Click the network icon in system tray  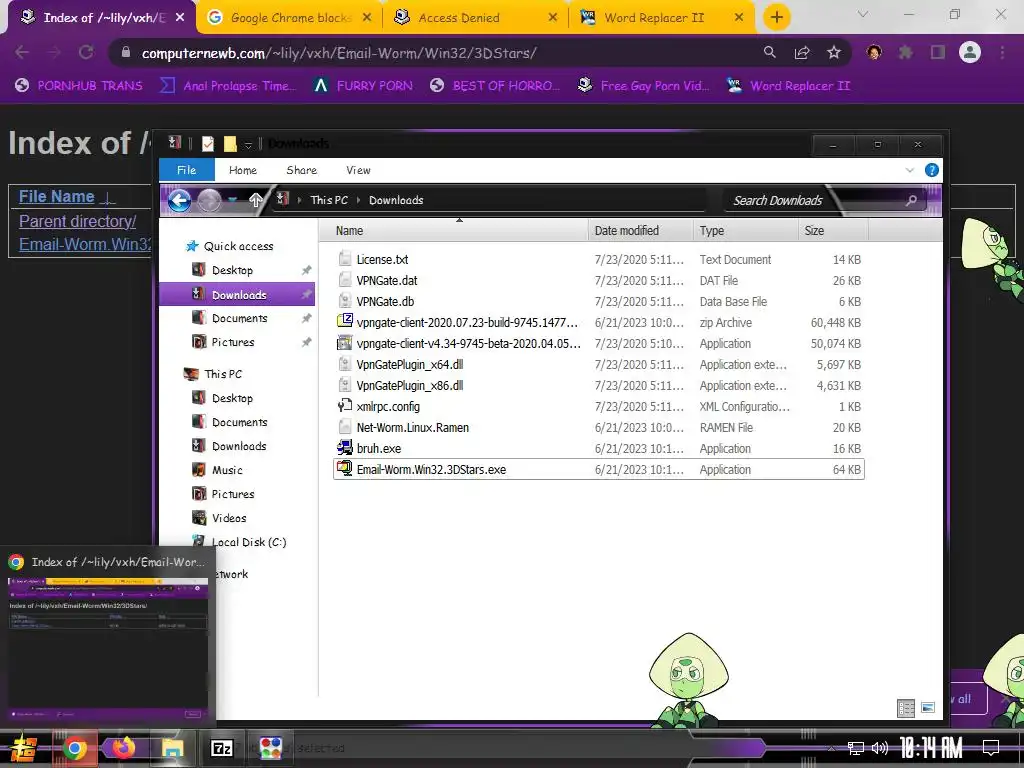[x=856, y=748]
